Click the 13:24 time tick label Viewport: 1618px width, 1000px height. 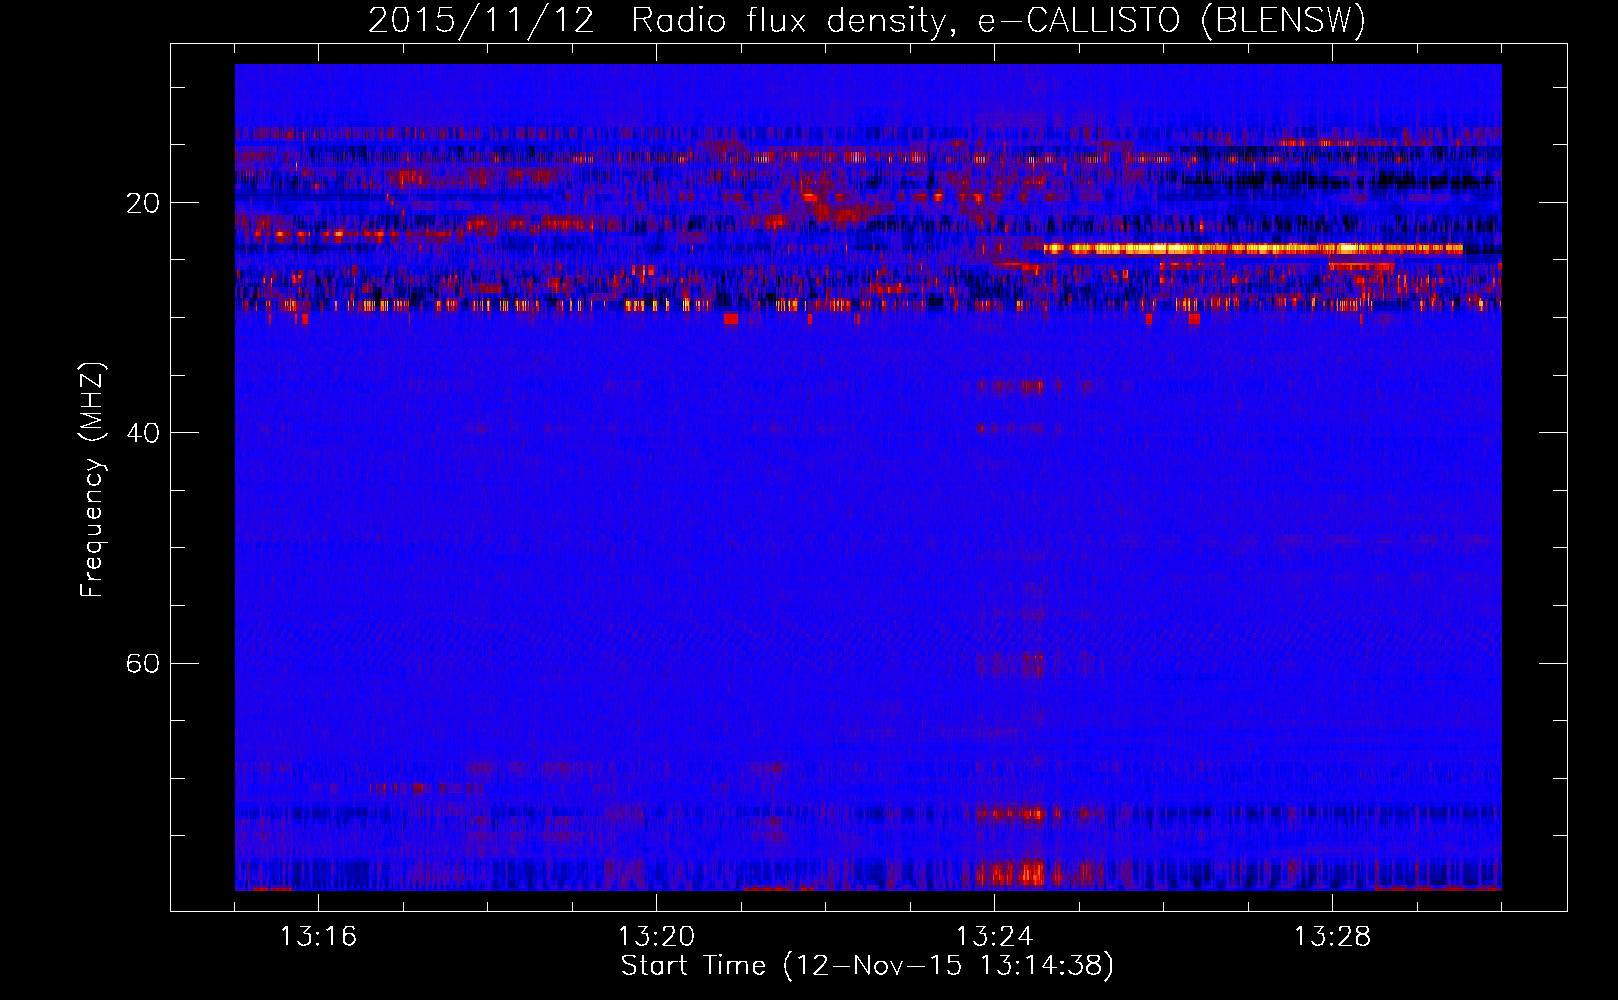[x=994, y=937]
